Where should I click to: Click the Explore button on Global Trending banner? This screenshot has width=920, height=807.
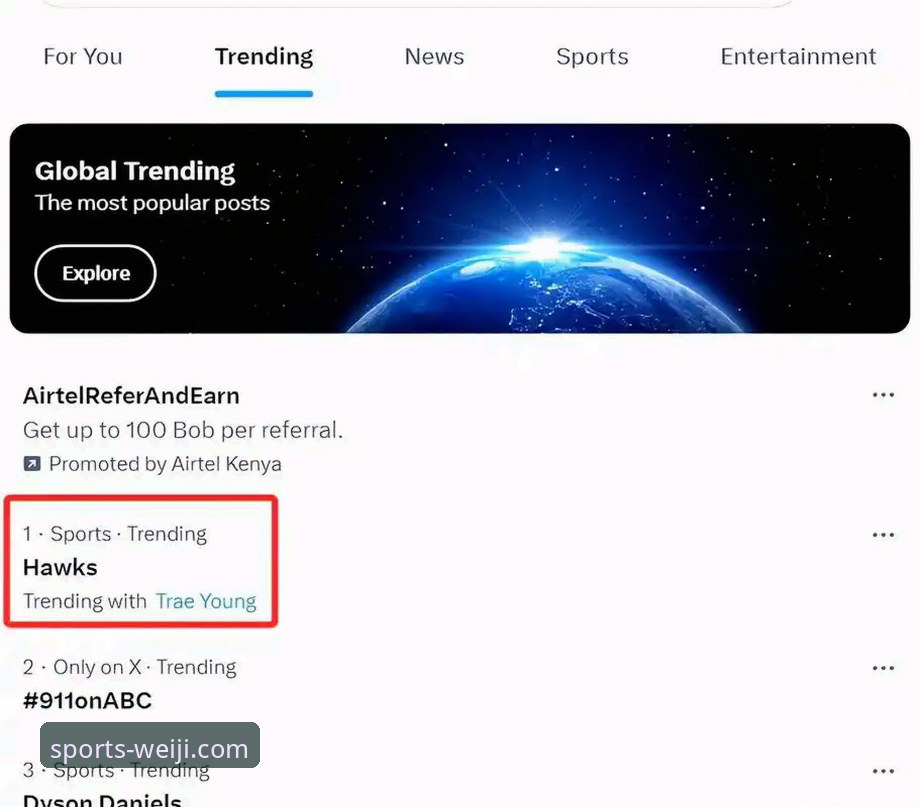(96, 273)
